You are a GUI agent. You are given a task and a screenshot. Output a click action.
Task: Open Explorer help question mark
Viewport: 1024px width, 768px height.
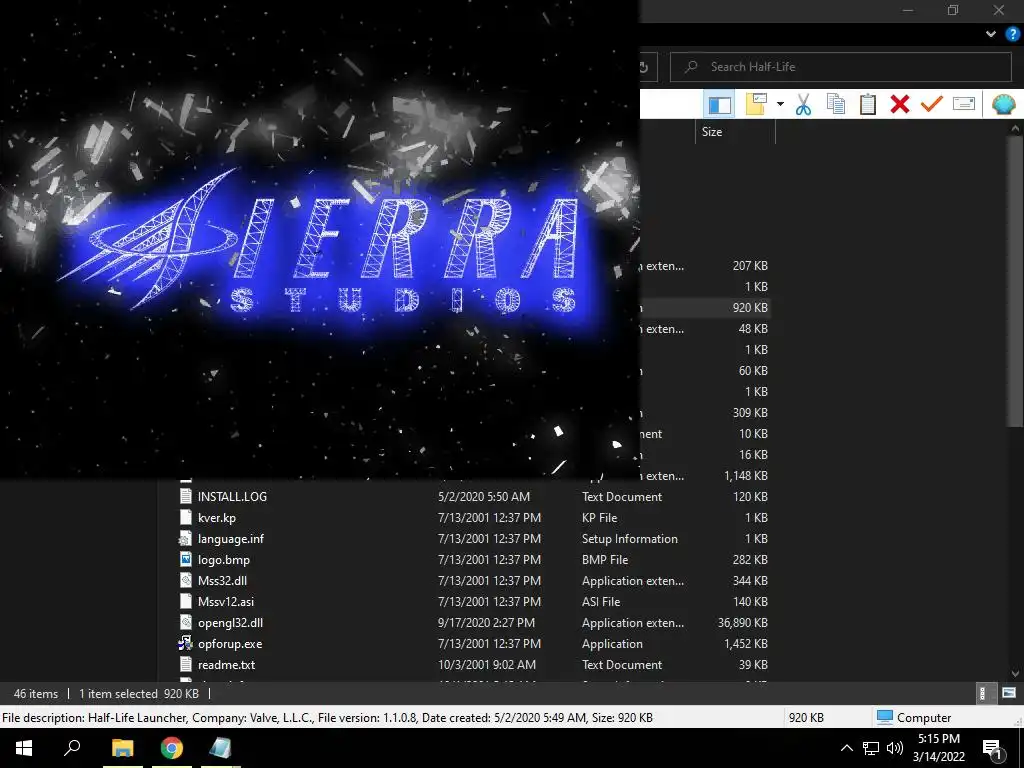1012,34
